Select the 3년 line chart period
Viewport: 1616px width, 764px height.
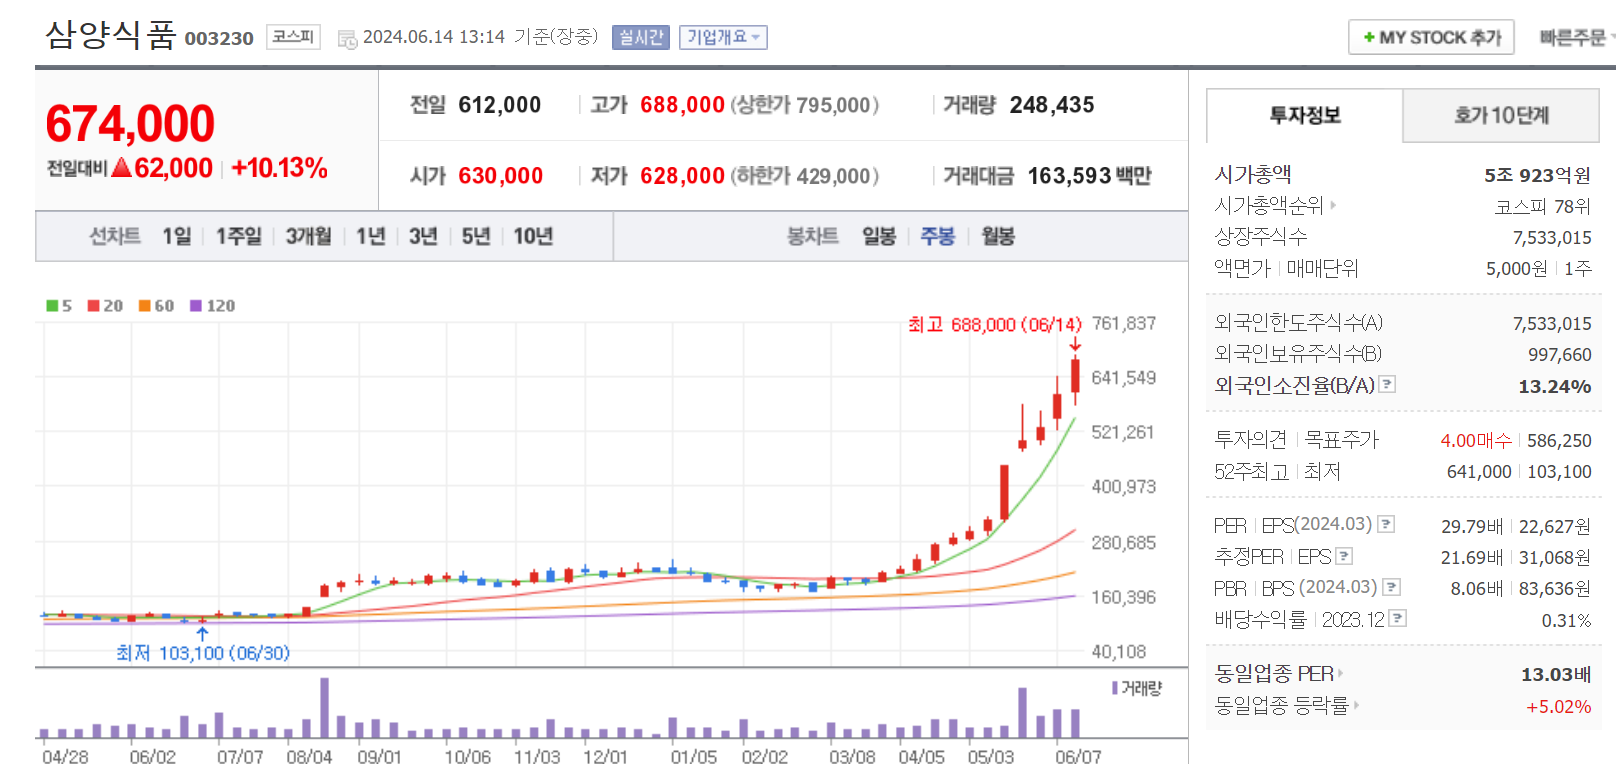[x=423, y=236]
